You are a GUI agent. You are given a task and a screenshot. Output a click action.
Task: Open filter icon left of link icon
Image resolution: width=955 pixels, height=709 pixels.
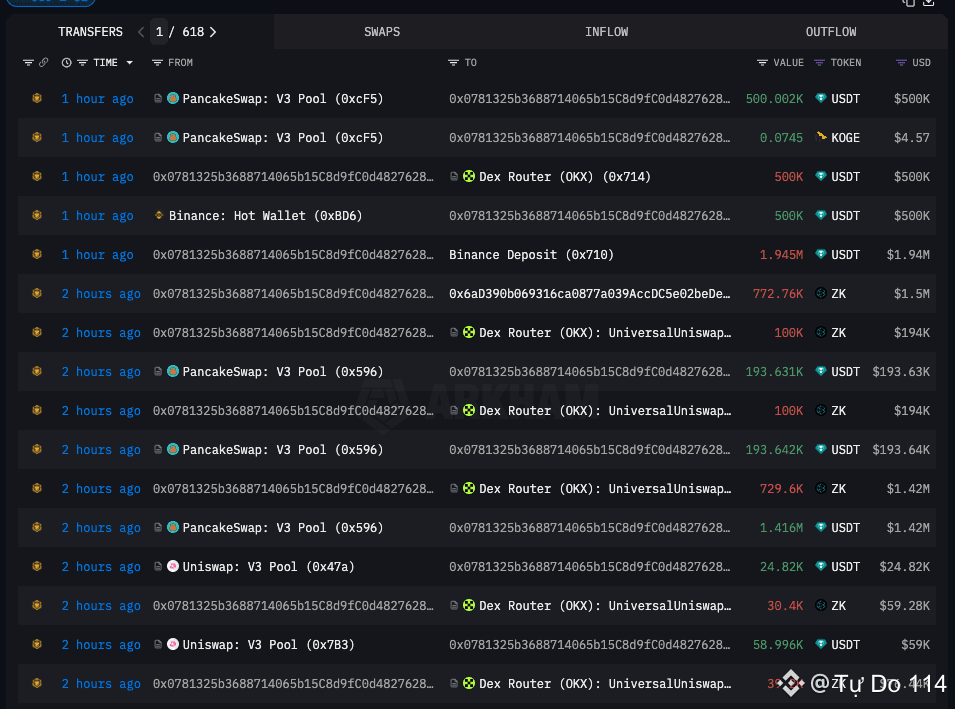(28, 63)
